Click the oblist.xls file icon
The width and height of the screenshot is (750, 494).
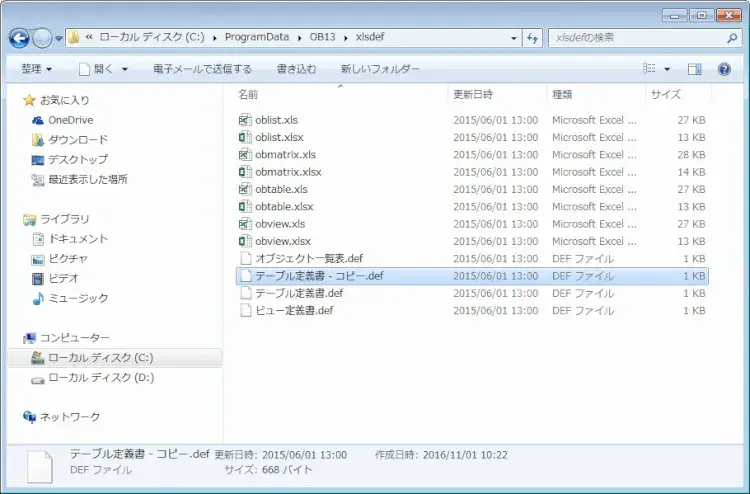245,120
